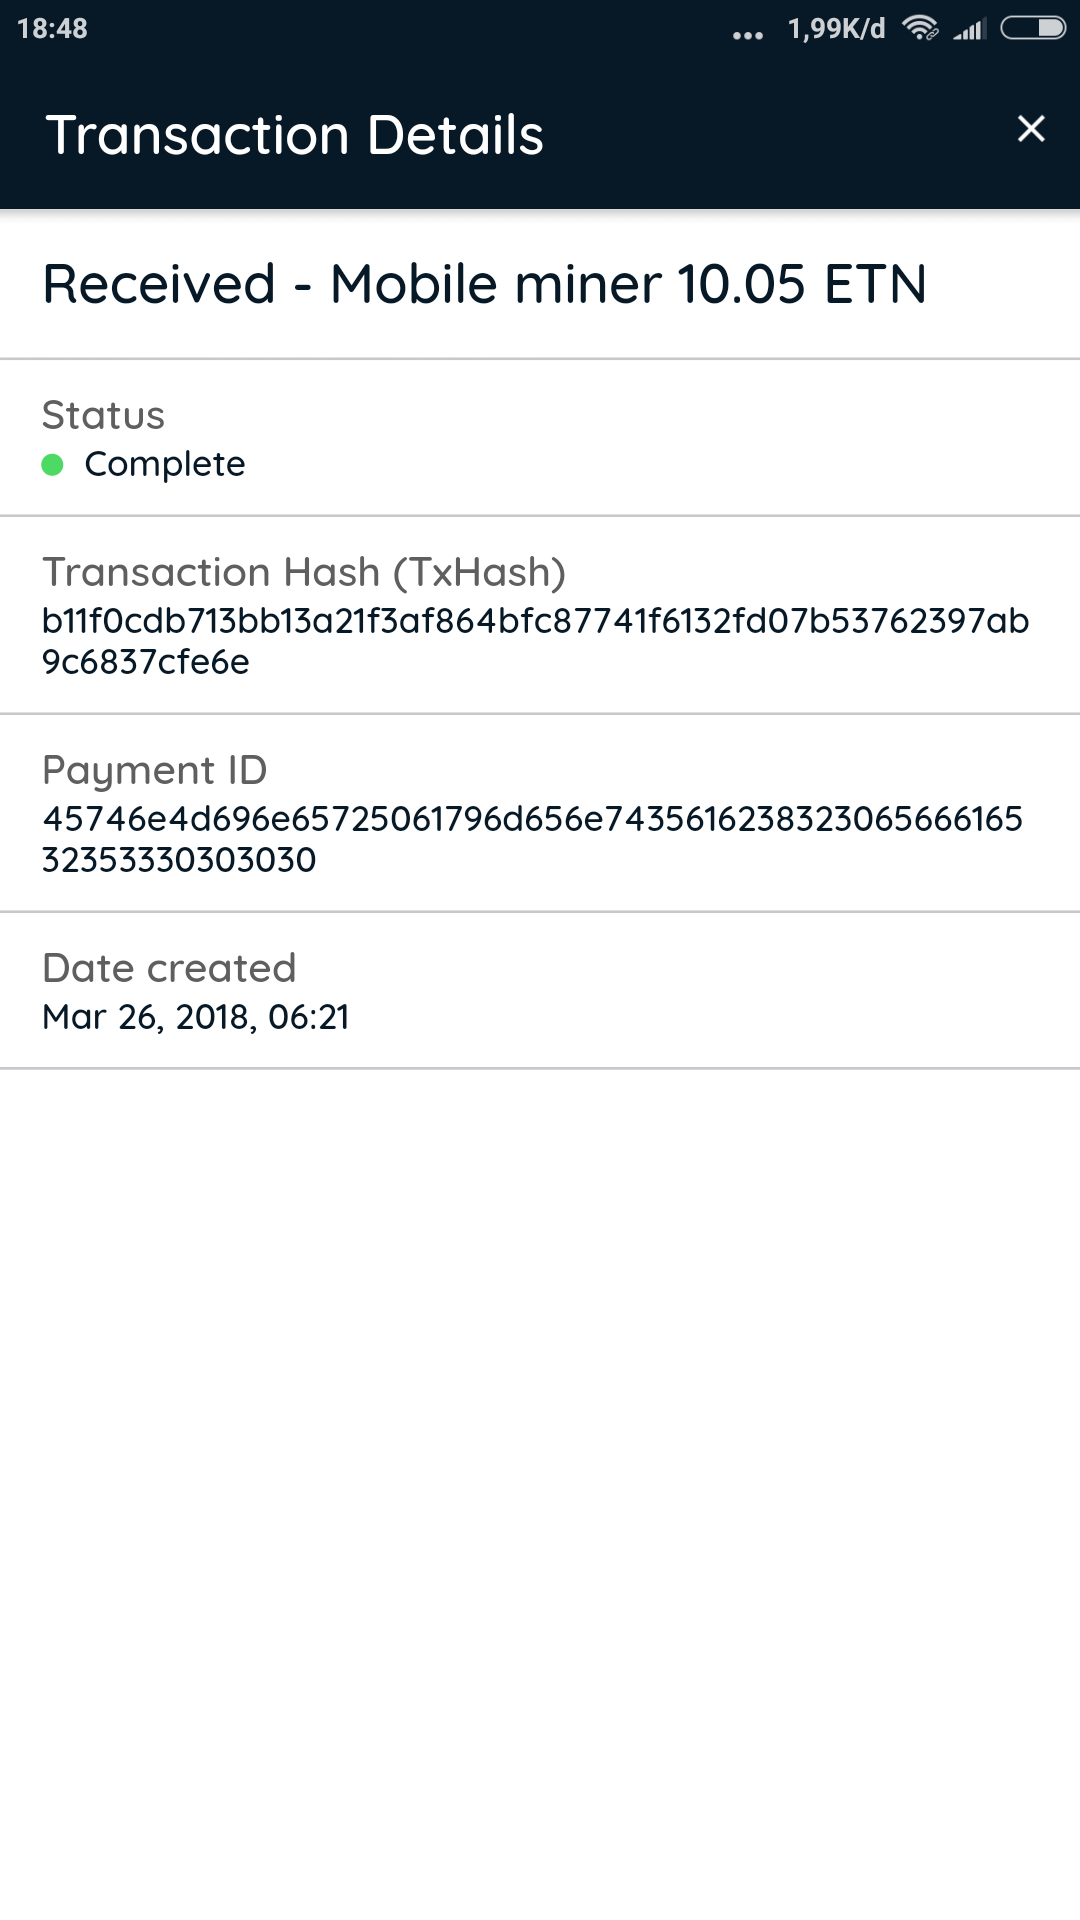The image size is (1080, 1920).
Task: Close the Transaction Details screen
Action: 1030,129
